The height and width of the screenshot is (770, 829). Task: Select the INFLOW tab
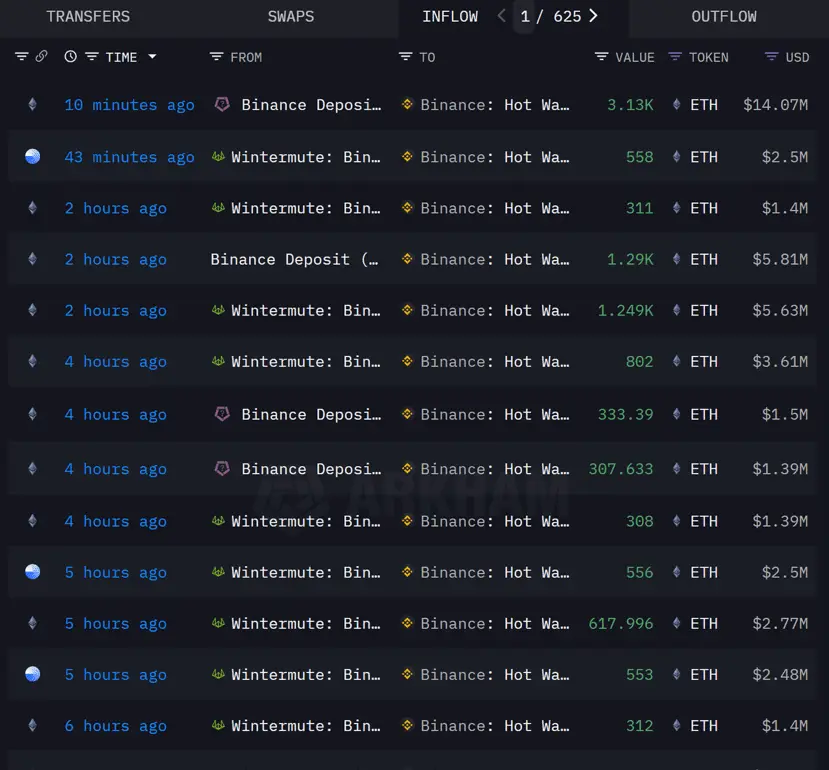pyautogui.click(x=450, y=17)
